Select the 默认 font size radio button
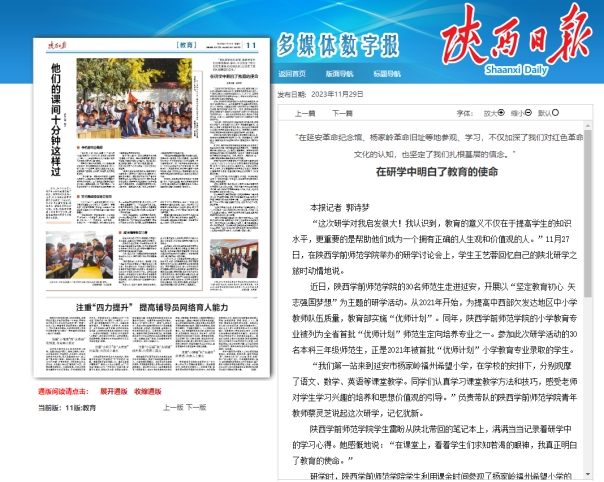This screenshot has width=604, height=482. click(x=554, y=113)
